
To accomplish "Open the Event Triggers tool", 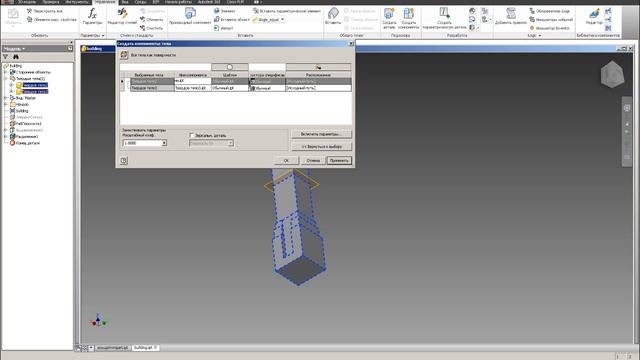I will coord(551,20).
